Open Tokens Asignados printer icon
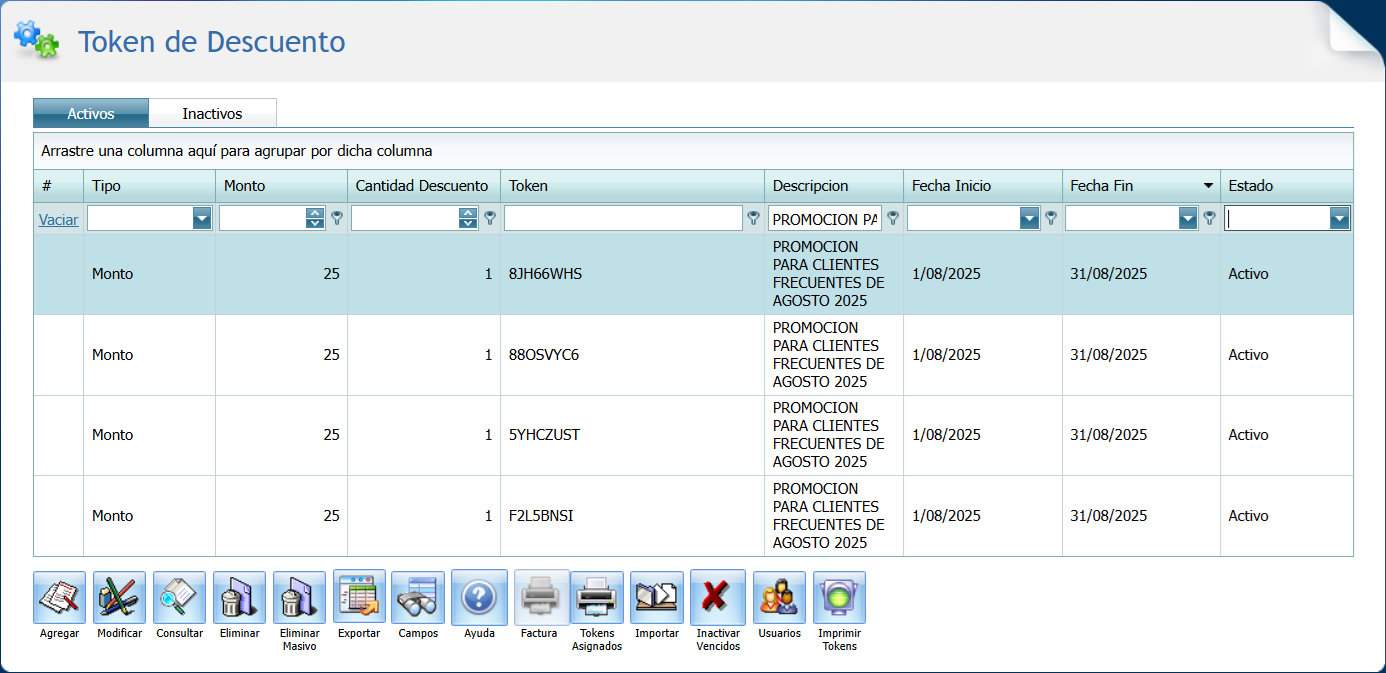Screen dimensions: 1386x673 (x=597, y=598)
